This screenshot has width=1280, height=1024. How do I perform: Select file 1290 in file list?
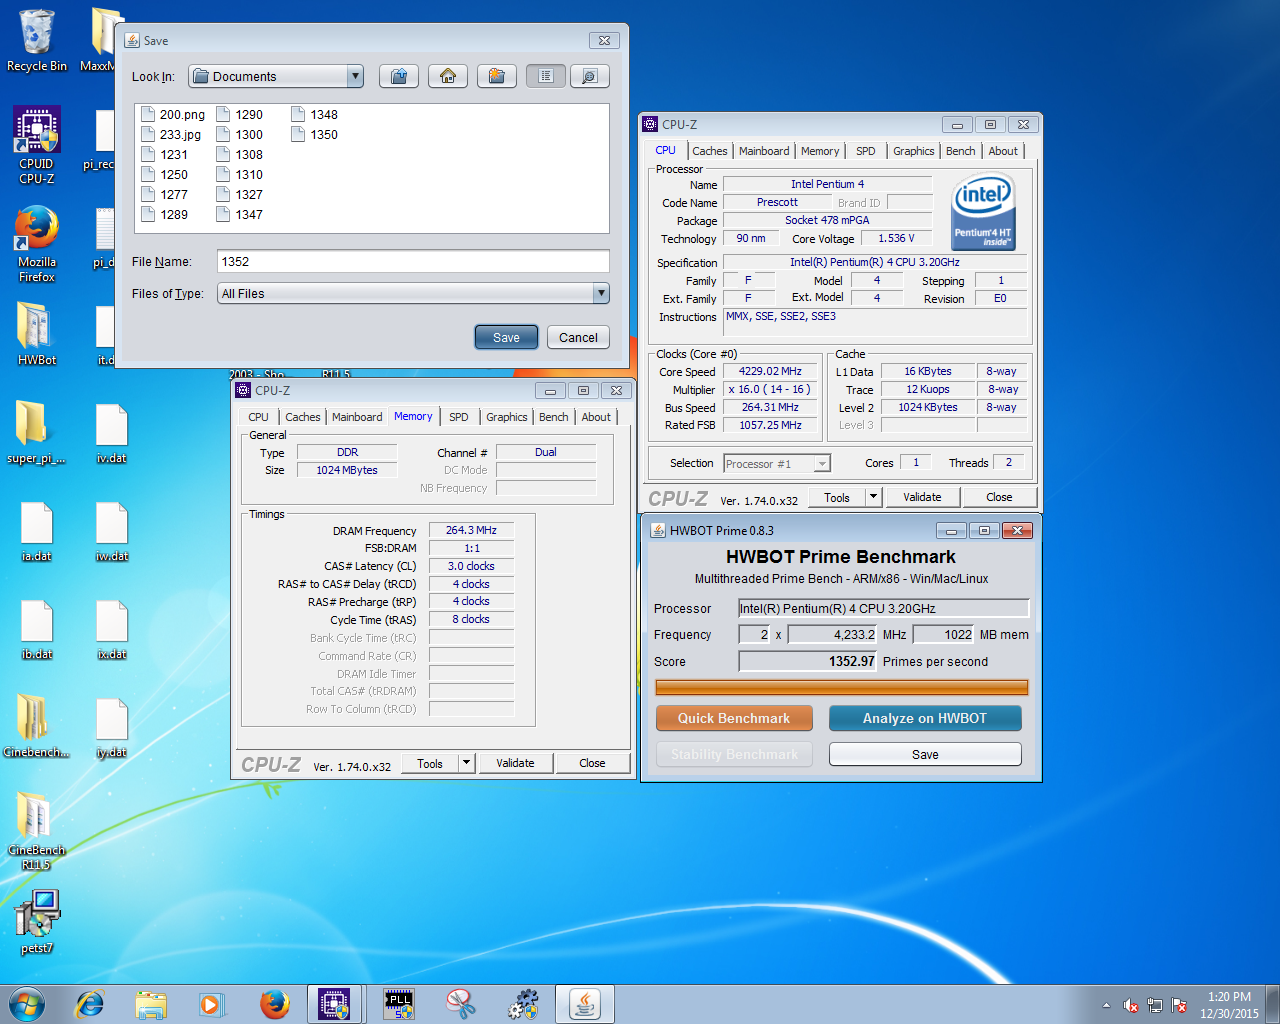(x=240, y=114)
